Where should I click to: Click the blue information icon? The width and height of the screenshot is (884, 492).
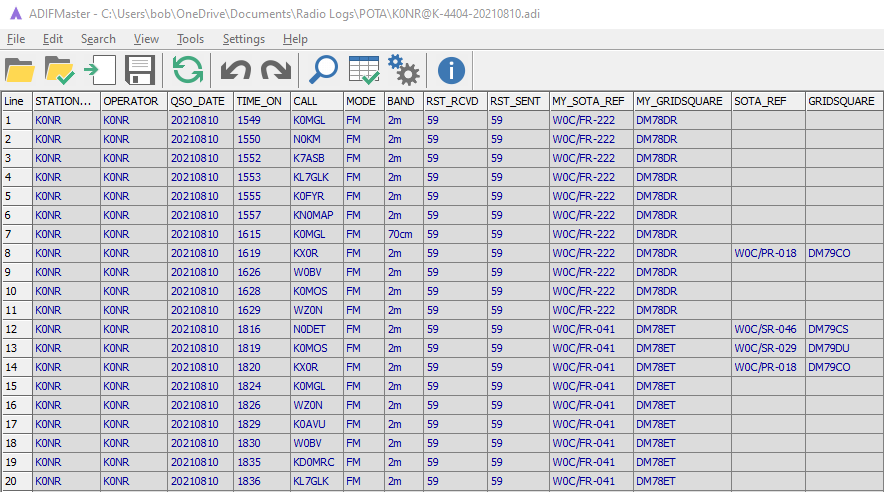tap(452, 70)
